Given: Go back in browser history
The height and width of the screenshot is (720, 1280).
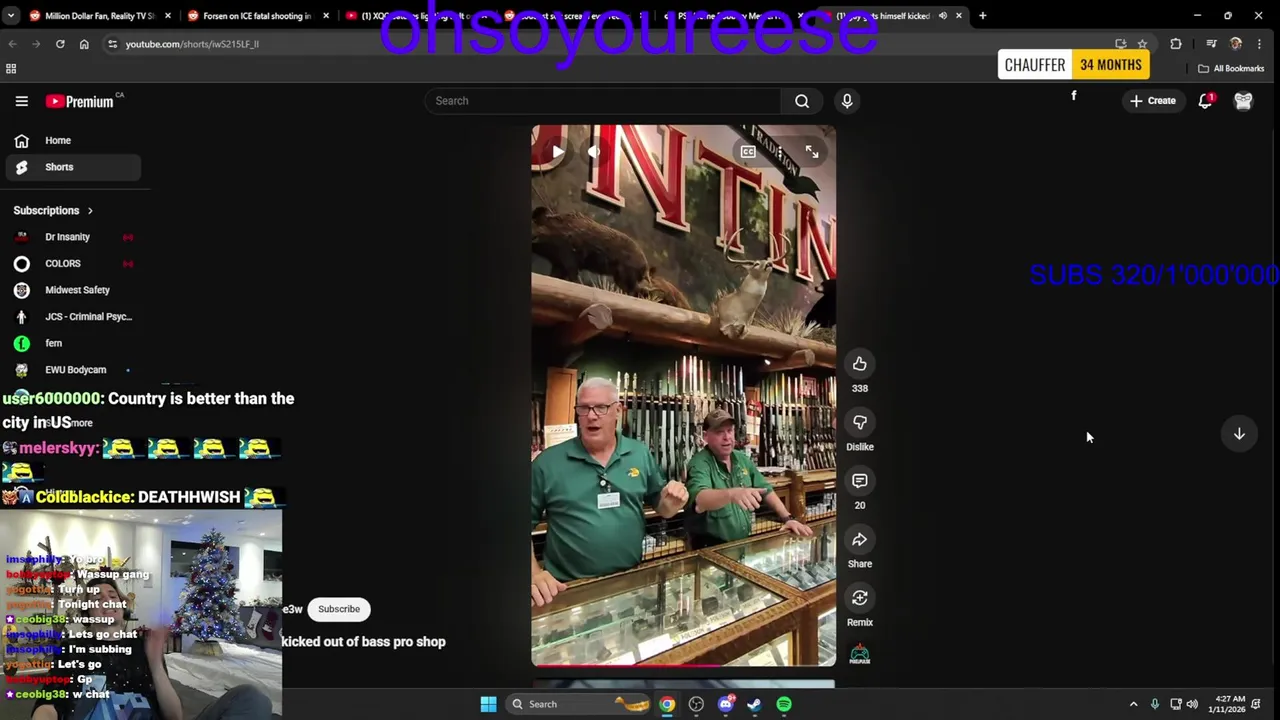Looking at the screenshot, I should click(12, 44).
